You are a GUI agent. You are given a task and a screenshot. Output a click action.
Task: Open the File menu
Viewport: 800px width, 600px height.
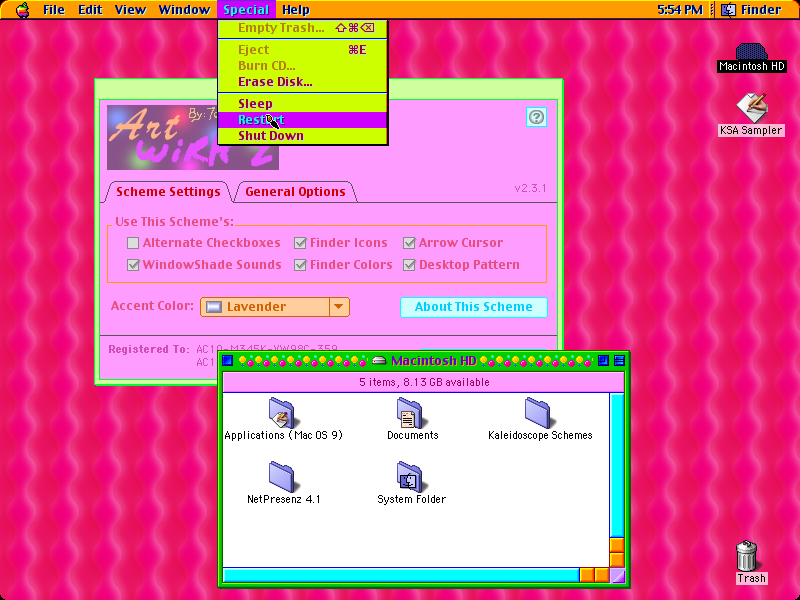54,10
